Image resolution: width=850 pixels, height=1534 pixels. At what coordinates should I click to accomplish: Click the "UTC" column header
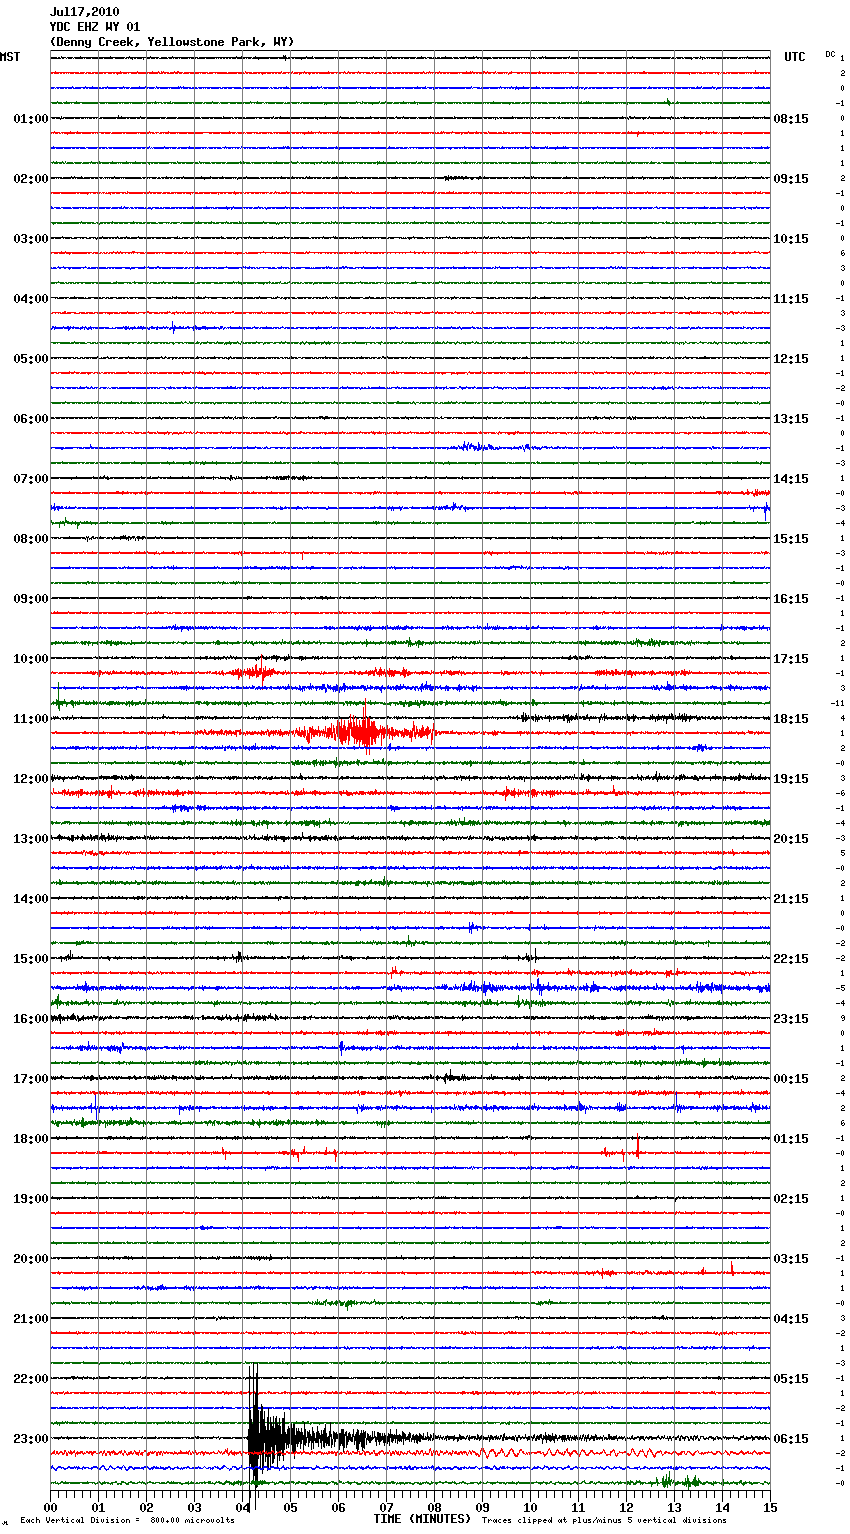(x=795, y=57)
